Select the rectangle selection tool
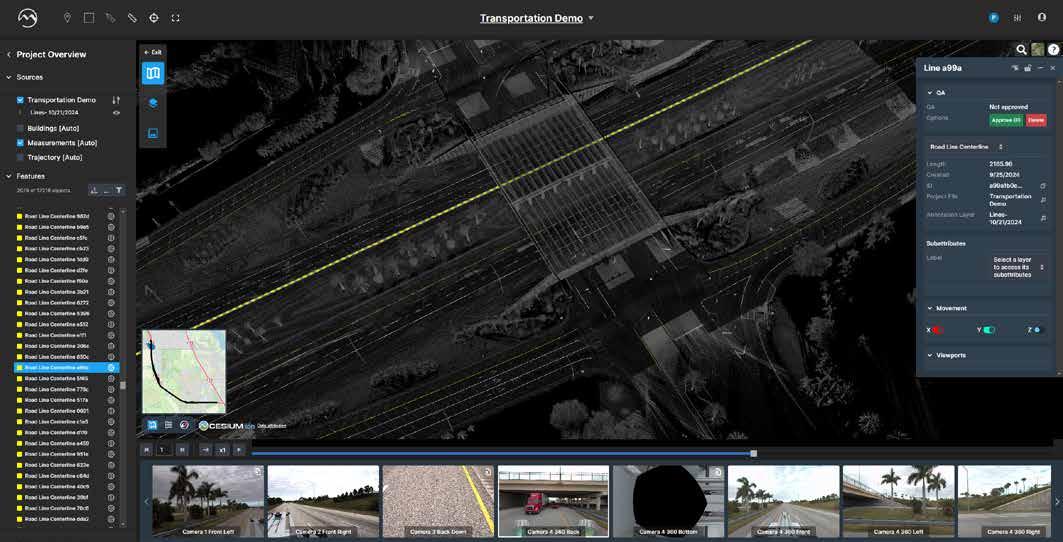 pos(89,18)
